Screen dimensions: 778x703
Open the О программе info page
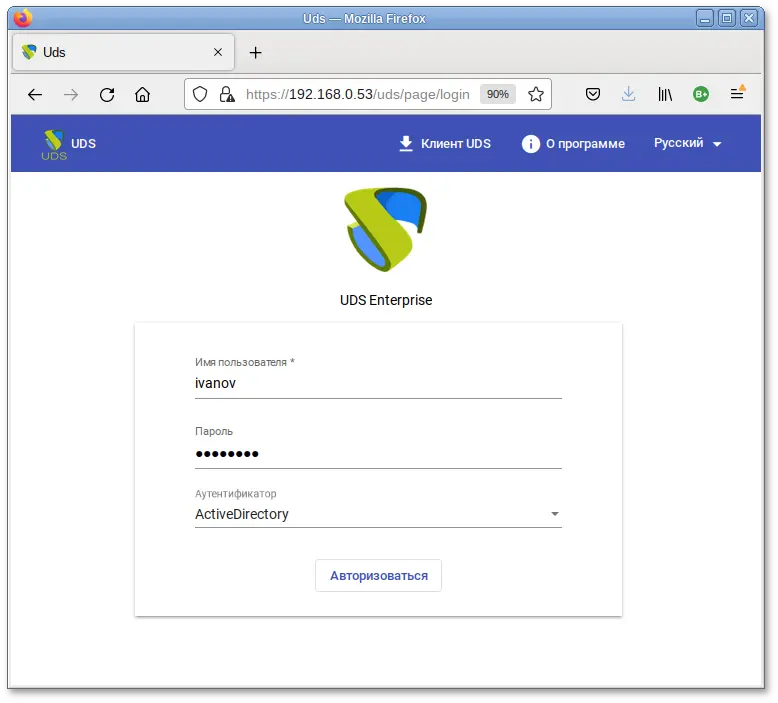pyautogui.click(x=573, y=144)
